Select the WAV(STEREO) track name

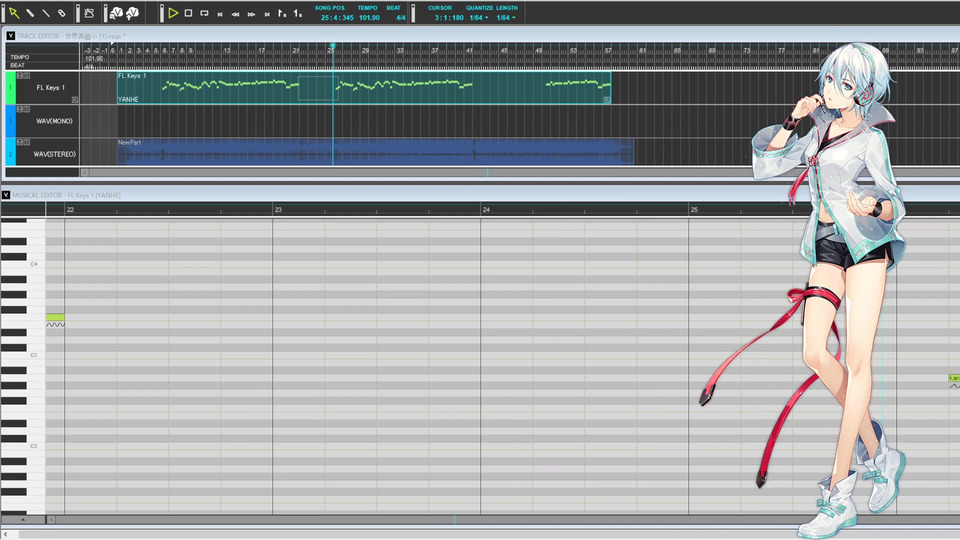point(54,154)
